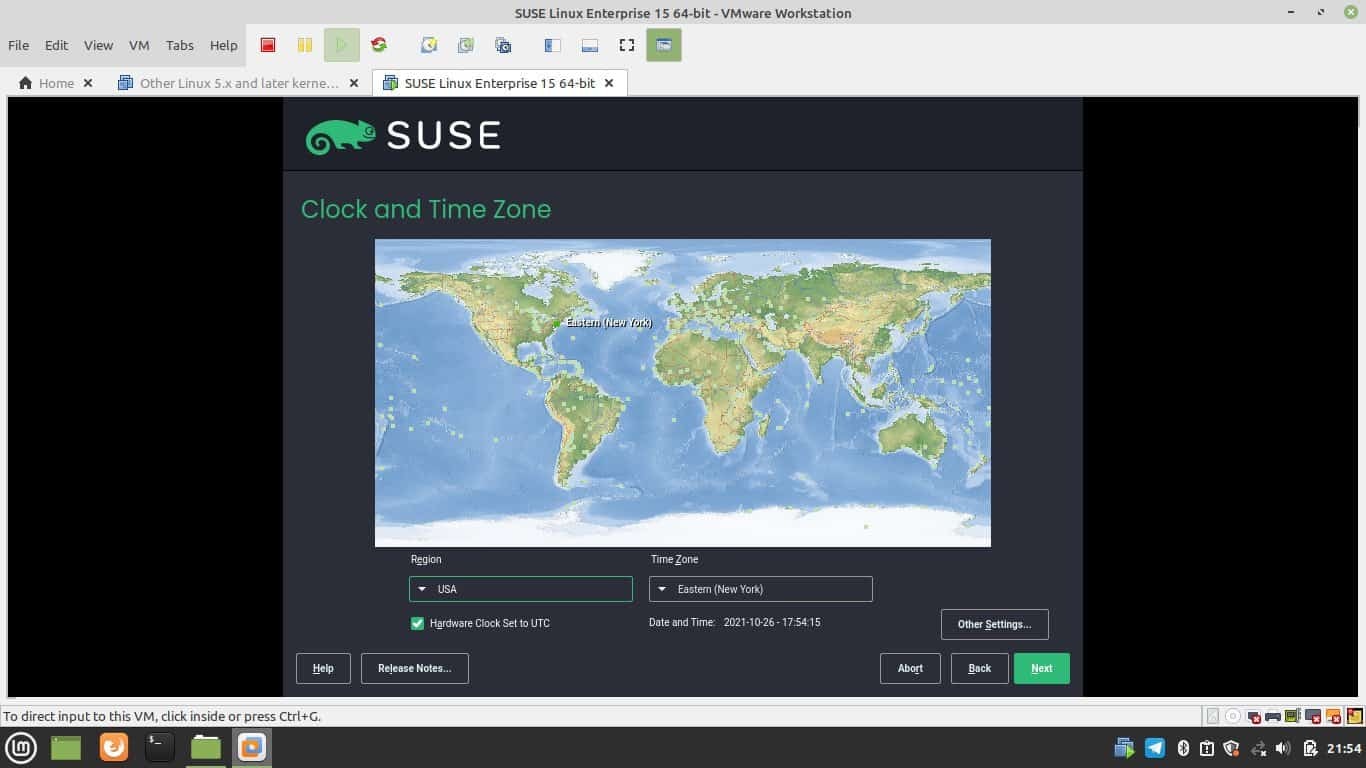
Task: Click the highlighted console view toolbar icon
Action: 664,45
